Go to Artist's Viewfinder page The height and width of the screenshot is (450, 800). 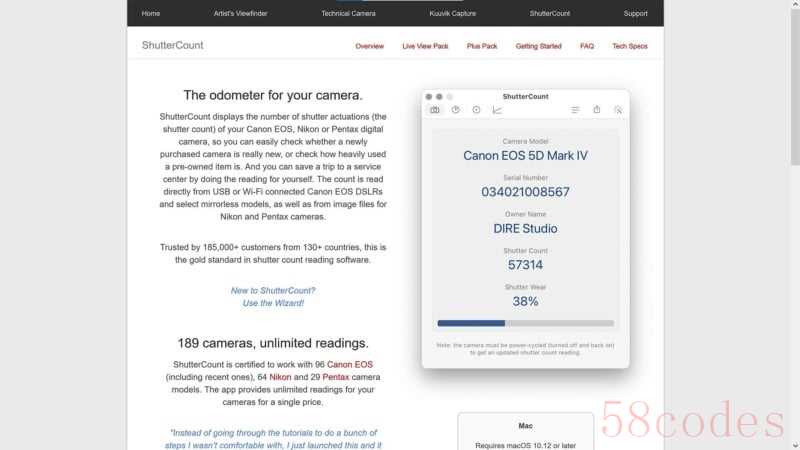click(x=241, y=14)
